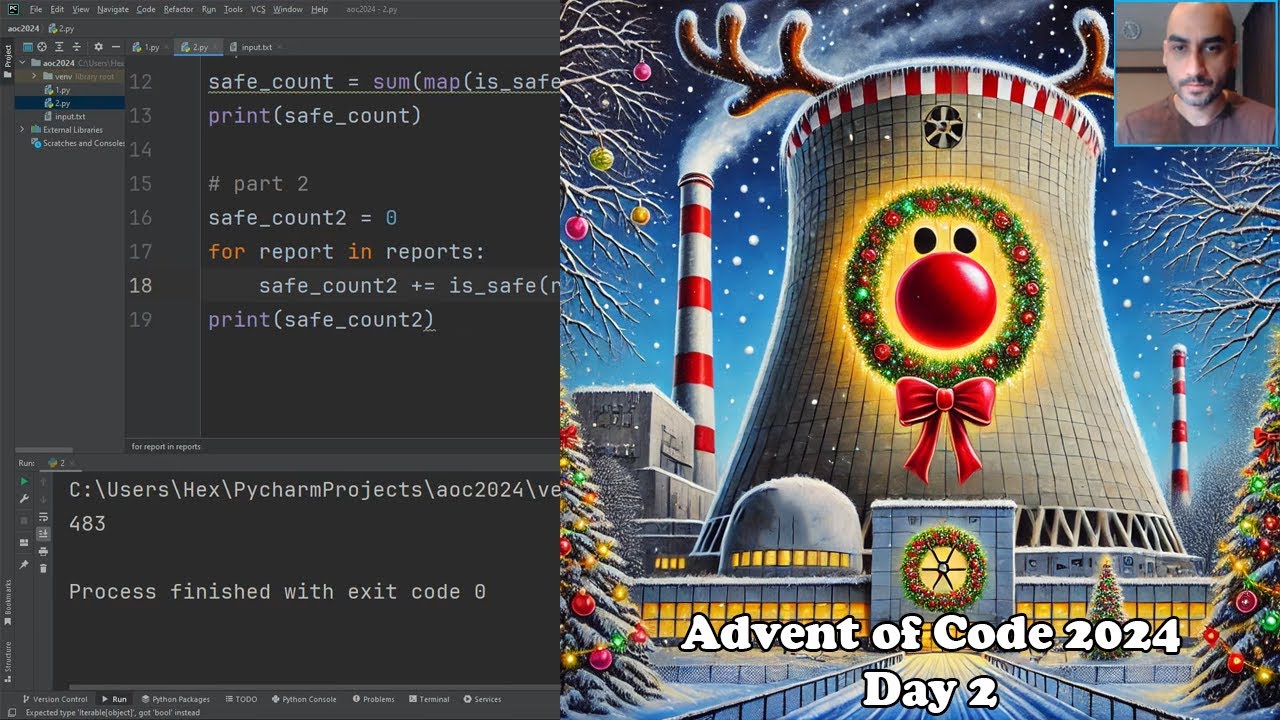Open the Tools menu

coord(233,9)
